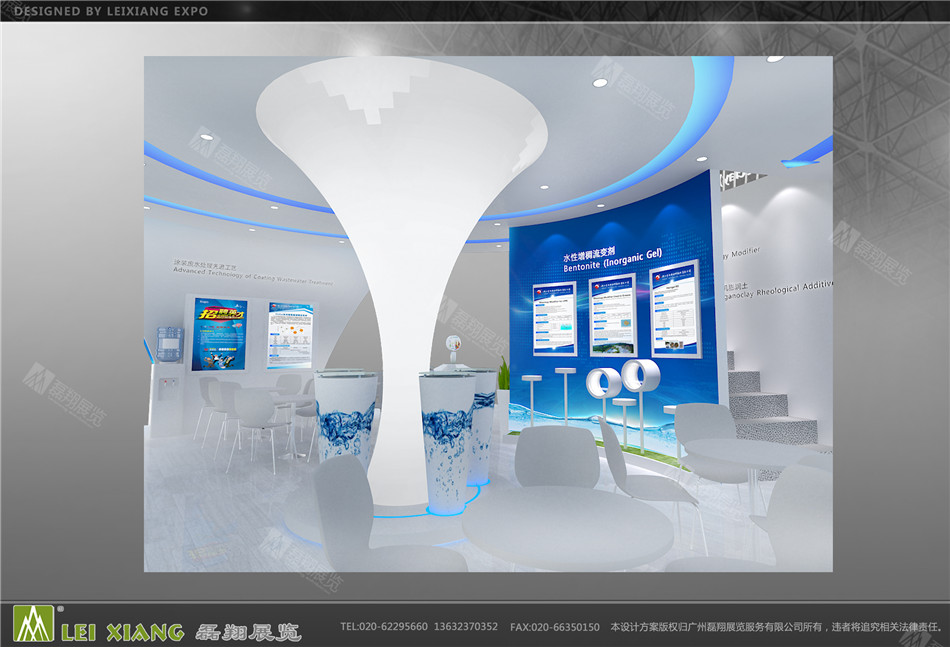Click the green potted plant beside counter
This screenshot has width=950, height=647.
pyautogui.click(x=503, y=375)
